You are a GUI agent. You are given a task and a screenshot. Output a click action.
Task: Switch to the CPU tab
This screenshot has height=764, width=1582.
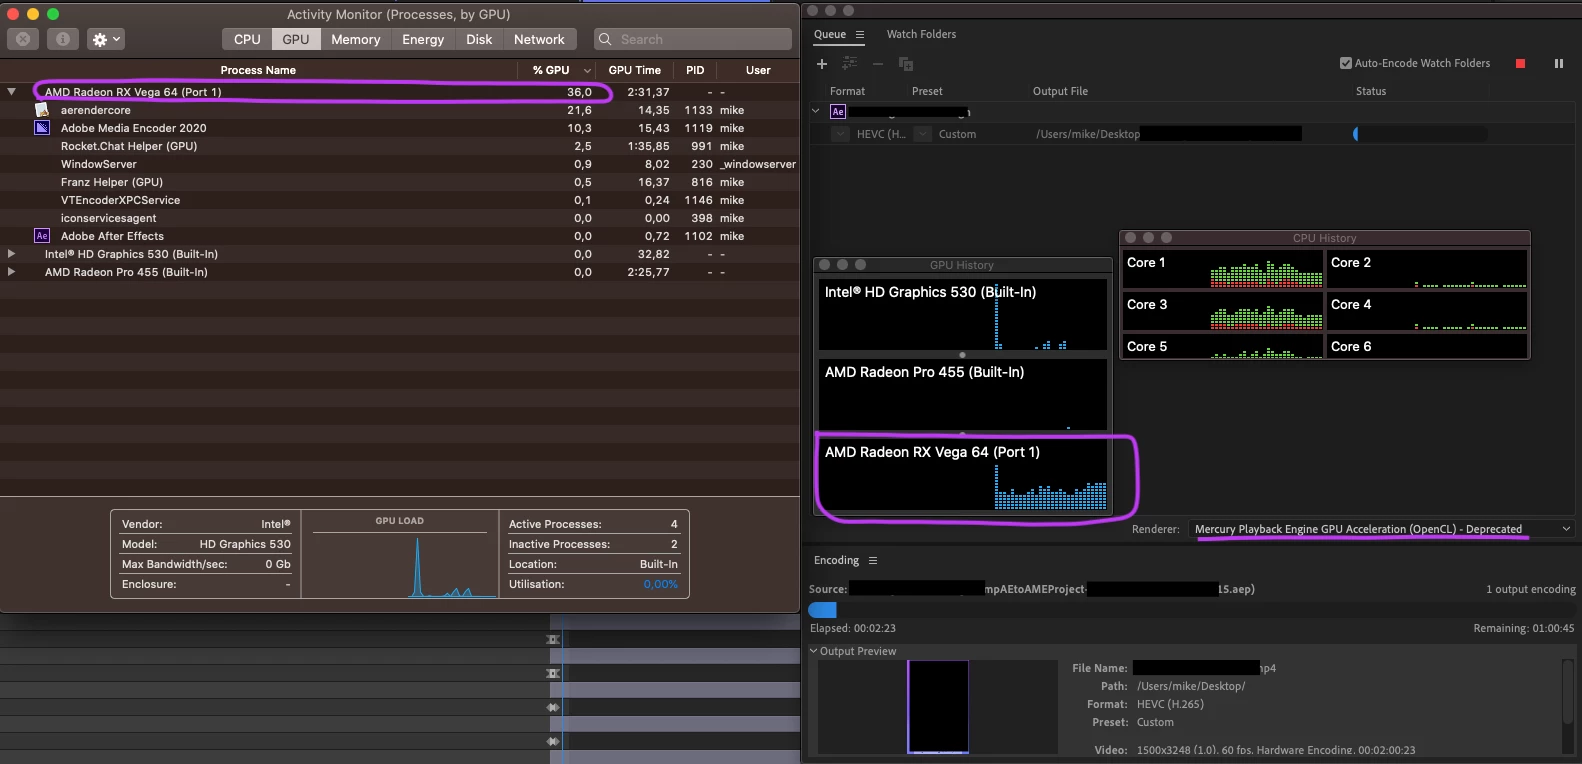click(247, 39)
